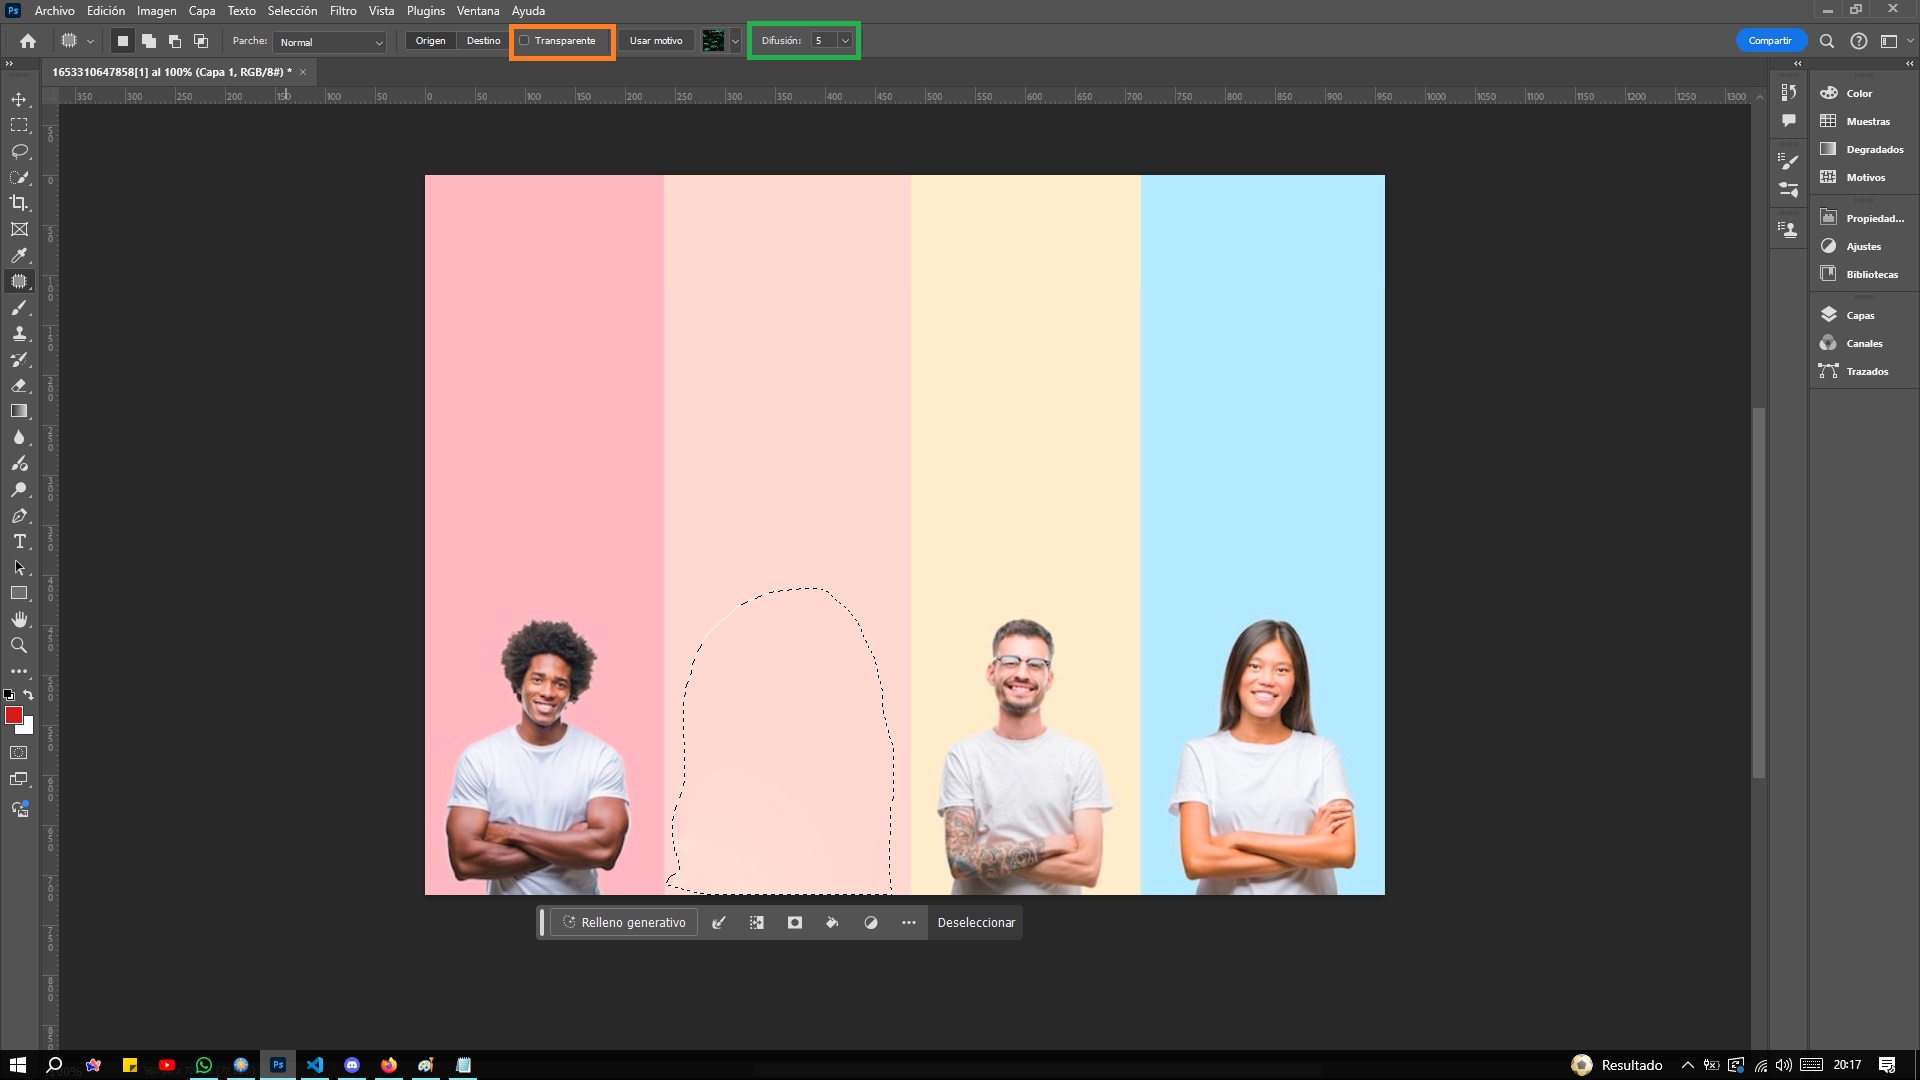Image resolution: width=1920 pixels, height=1080 pixels.
Task: Open the Edición menu
Action: coord(105,11)
